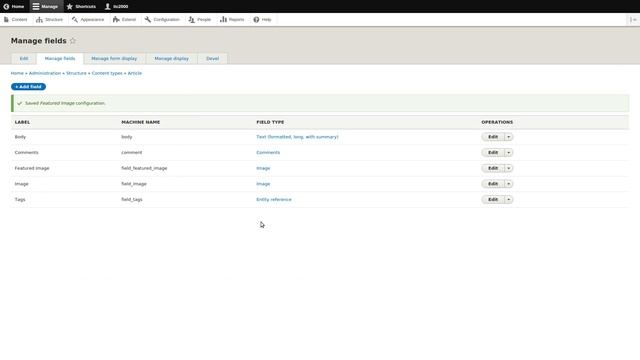Go to Home breadcrumb link

tap(17, 73)
